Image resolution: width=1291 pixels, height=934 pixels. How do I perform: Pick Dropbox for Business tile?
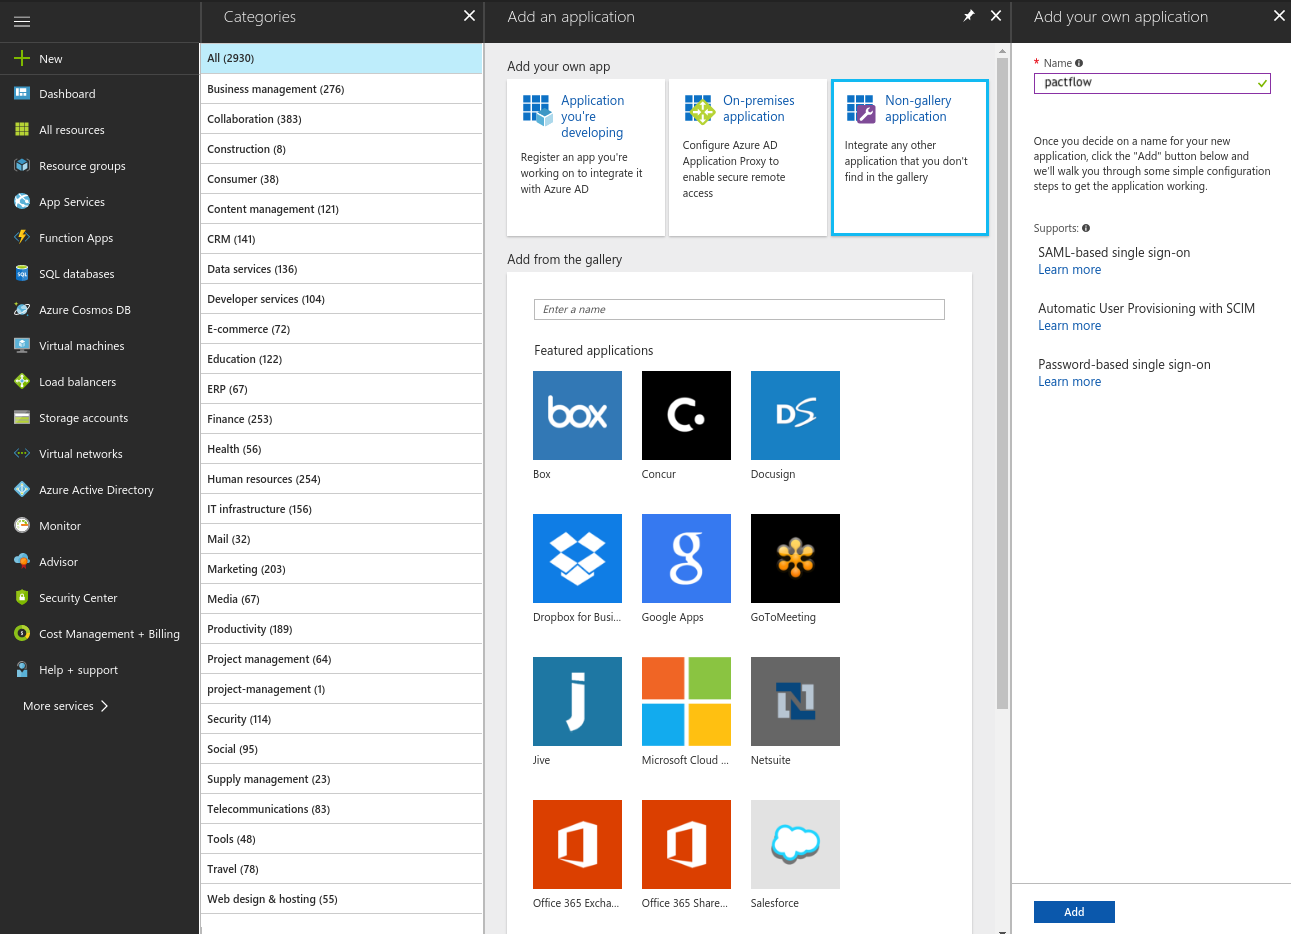[x=577, y=558]
